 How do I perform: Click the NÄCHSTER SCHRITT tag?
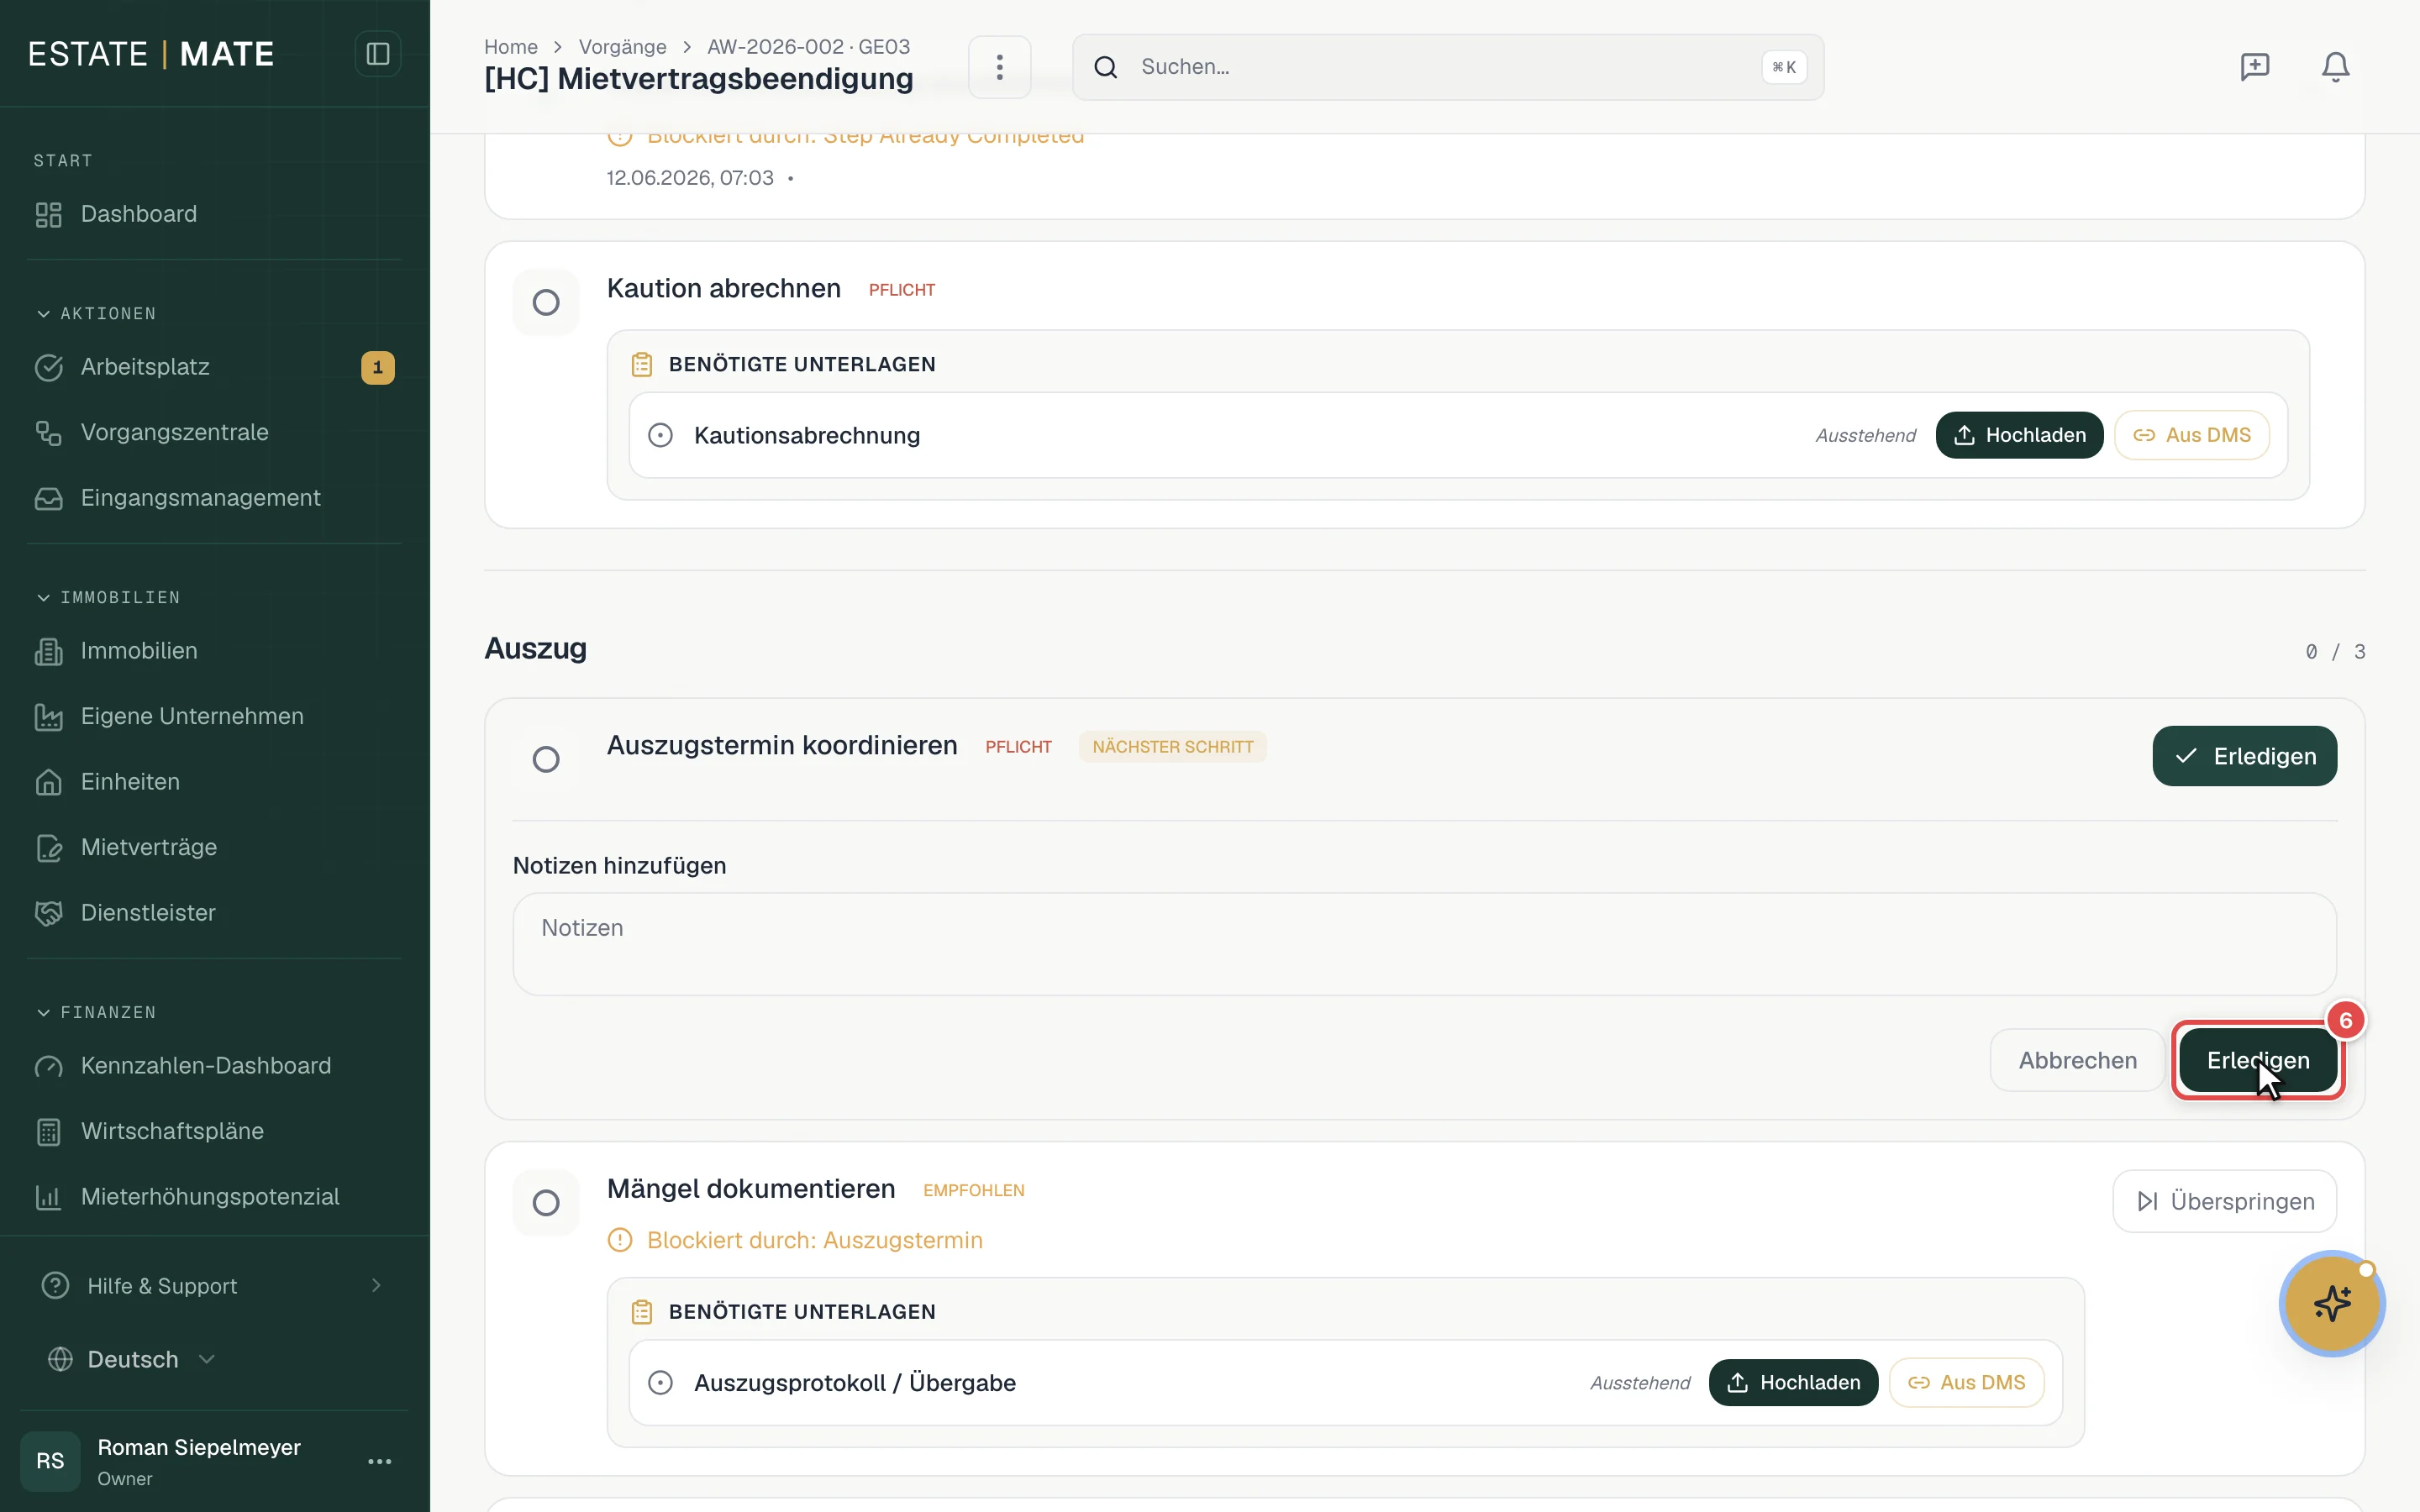(1172, 747)
